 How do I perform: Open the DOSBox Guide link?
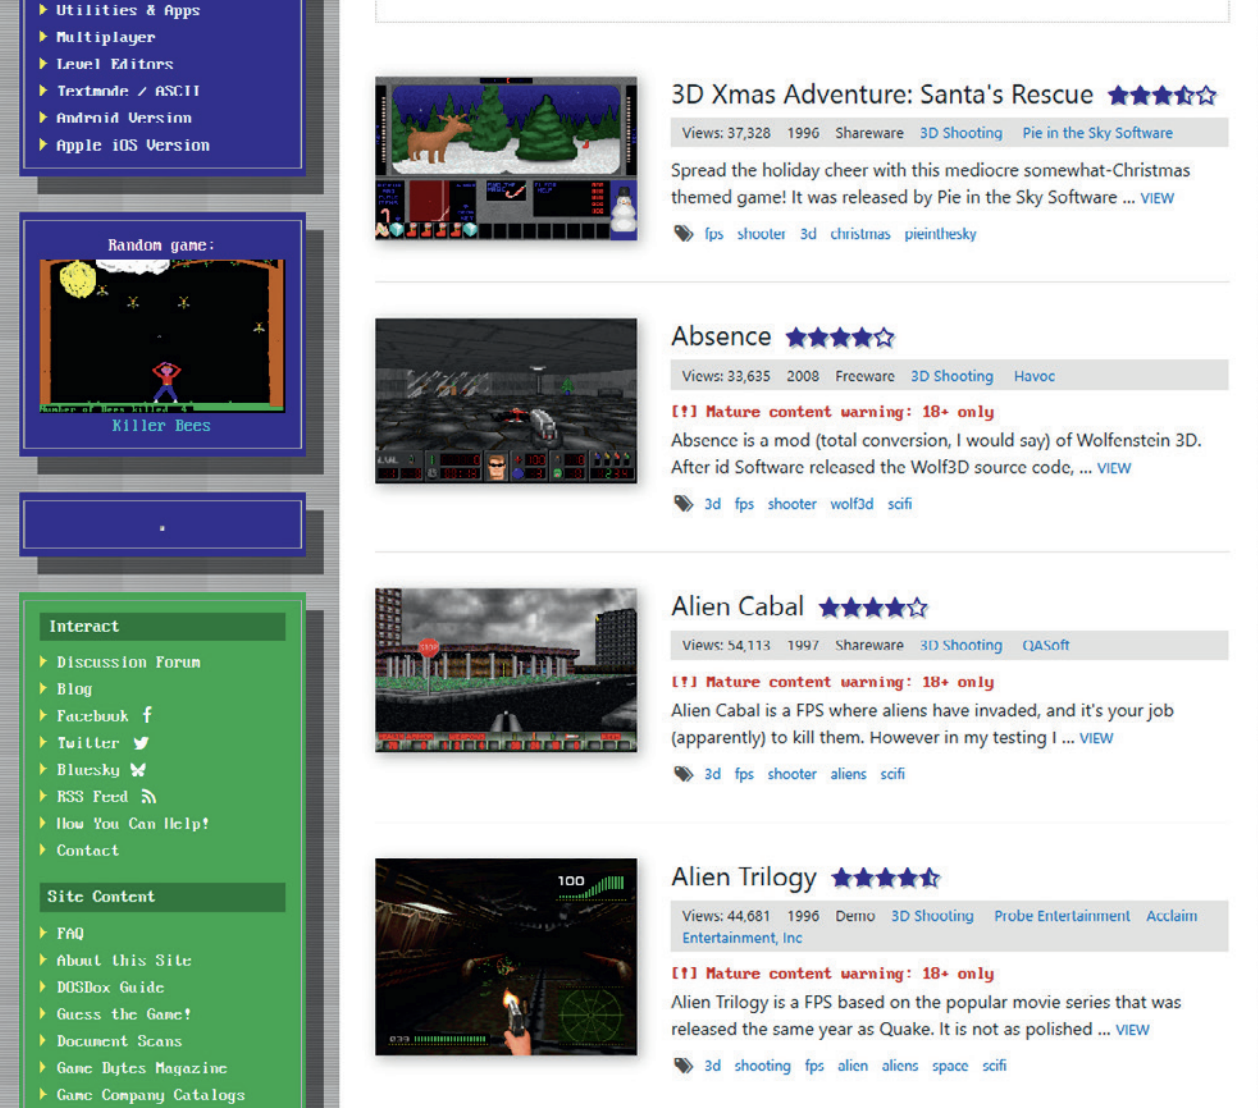(x=110, y=987)
